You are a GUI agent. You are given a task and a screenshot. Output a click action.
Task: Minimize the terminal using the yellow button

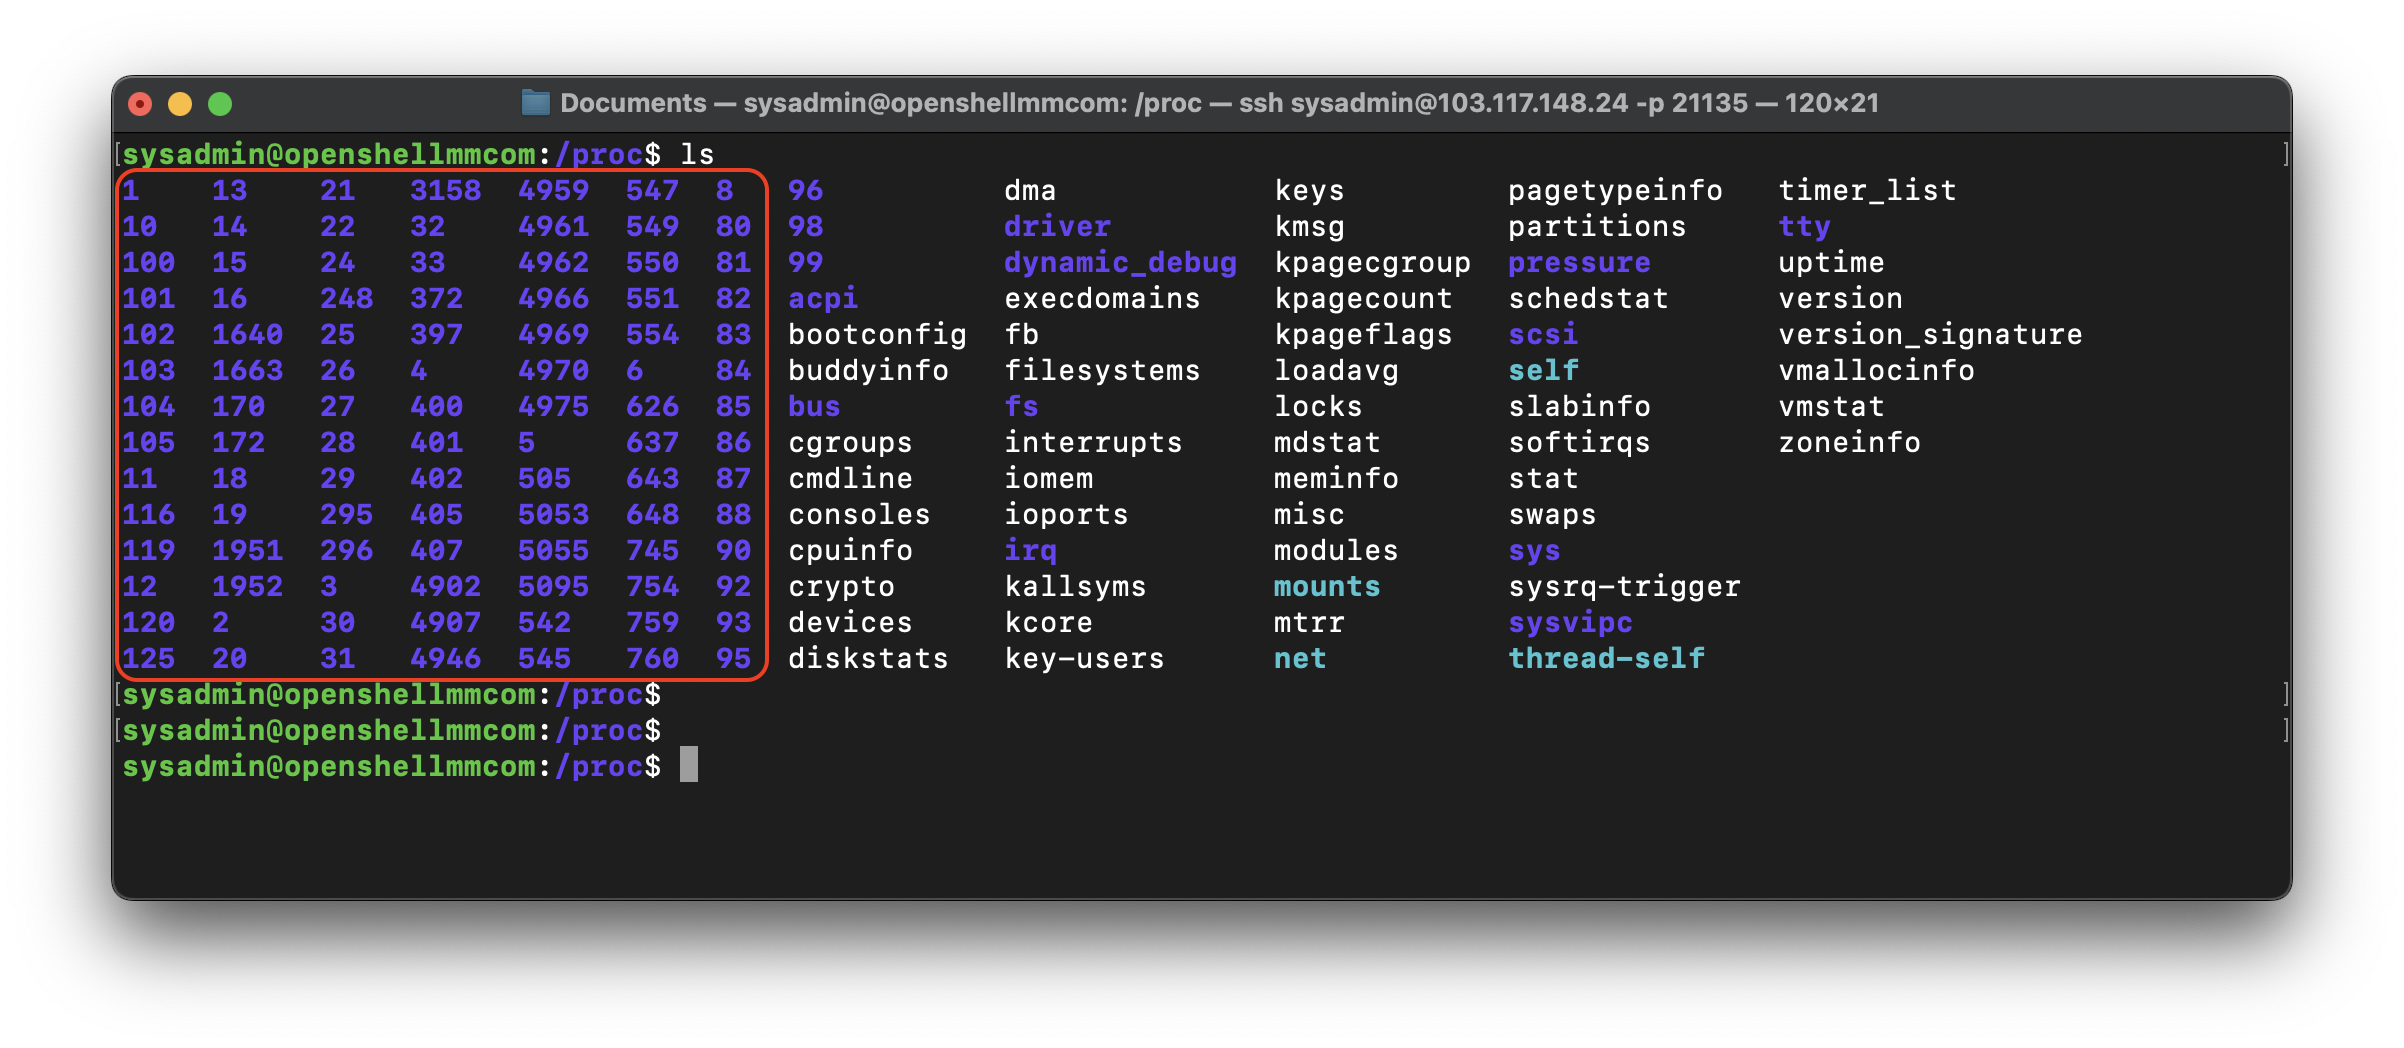180,104
